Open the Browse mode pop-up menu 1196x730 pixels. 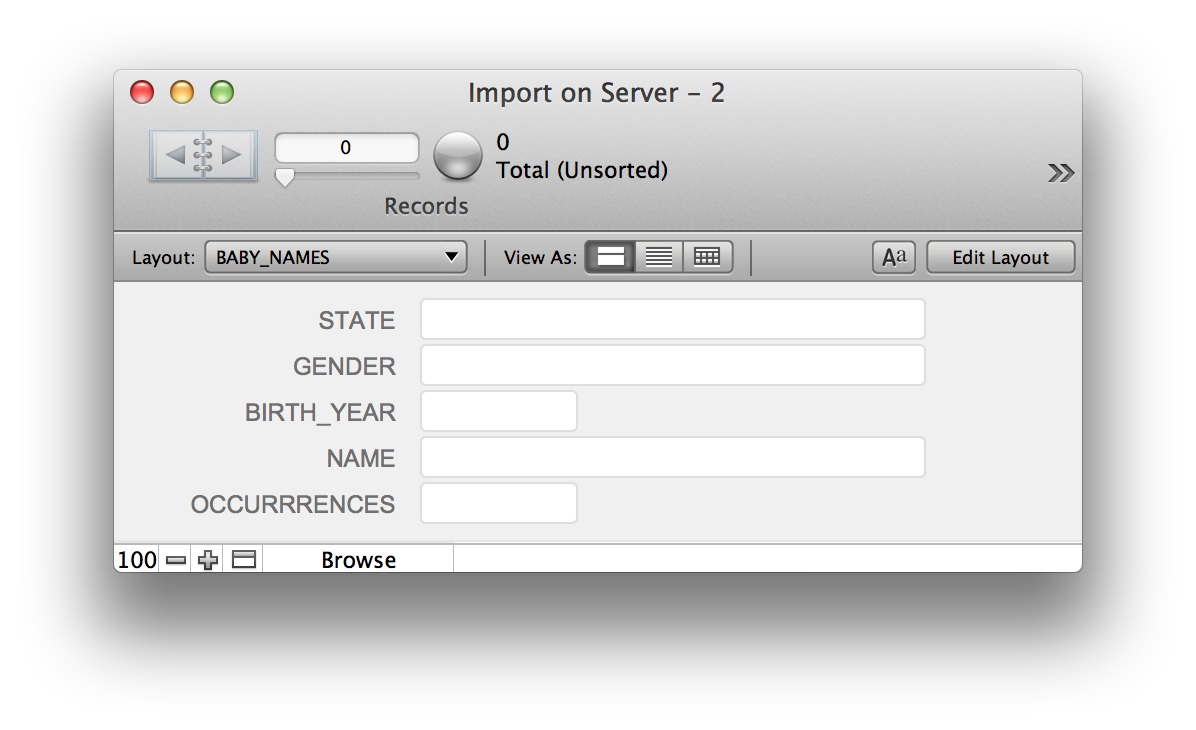click(x=358, y=560)
